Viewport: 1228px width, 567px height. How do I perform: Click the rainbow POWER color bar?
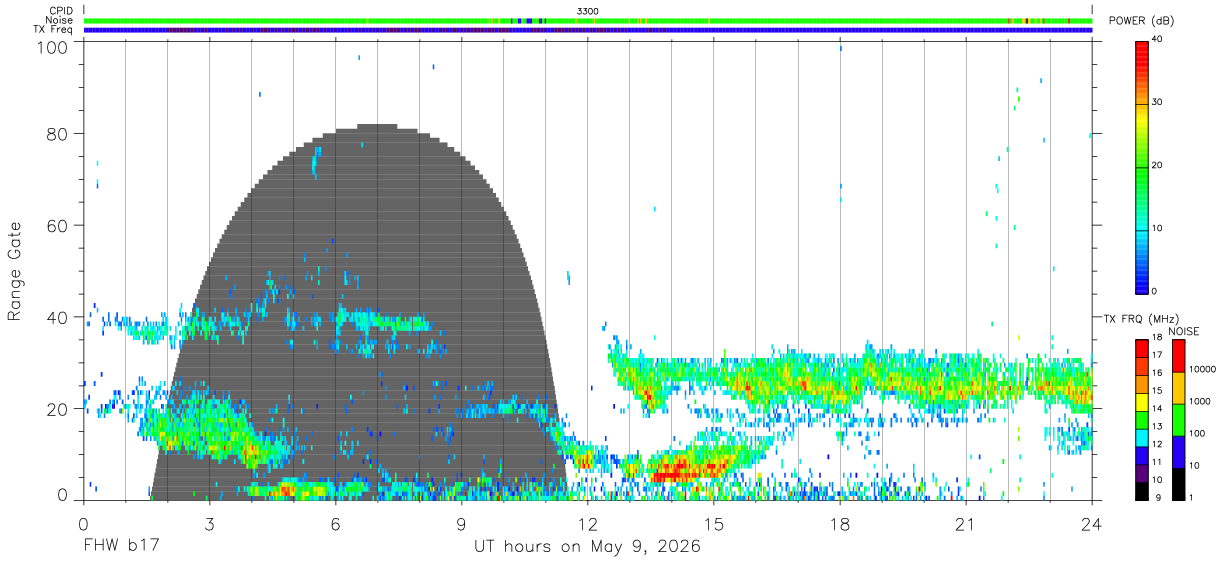tap(1141, 166)
